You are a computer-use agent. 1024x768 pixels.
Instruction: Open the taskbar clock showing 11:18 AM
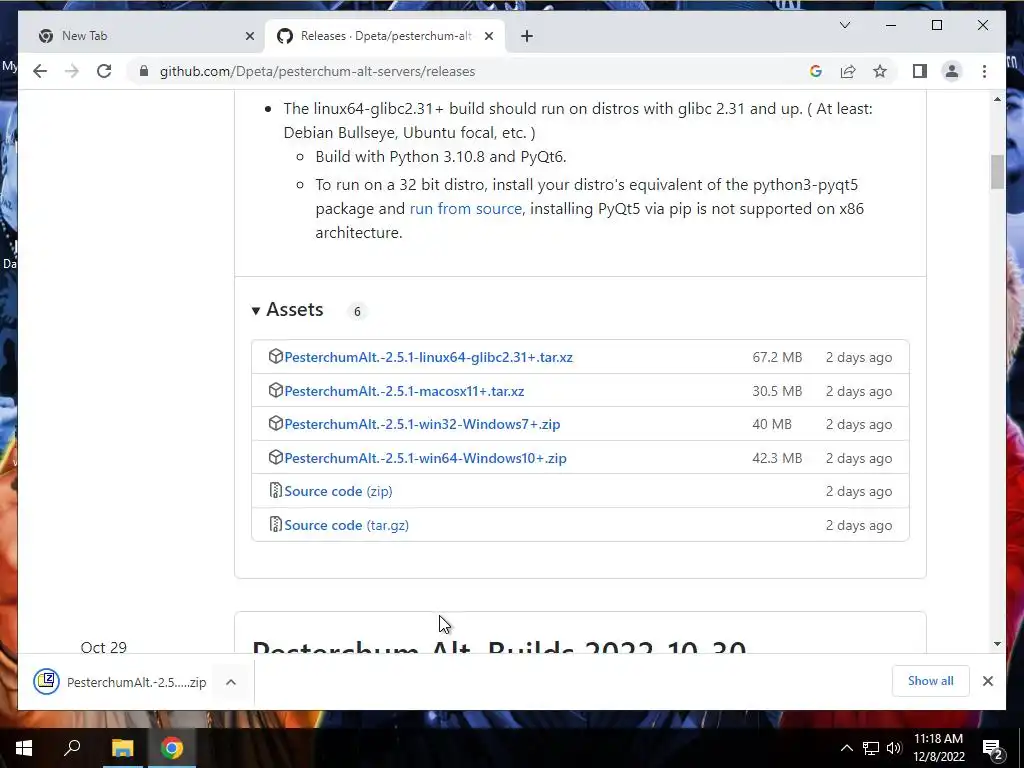pos(938,748)
